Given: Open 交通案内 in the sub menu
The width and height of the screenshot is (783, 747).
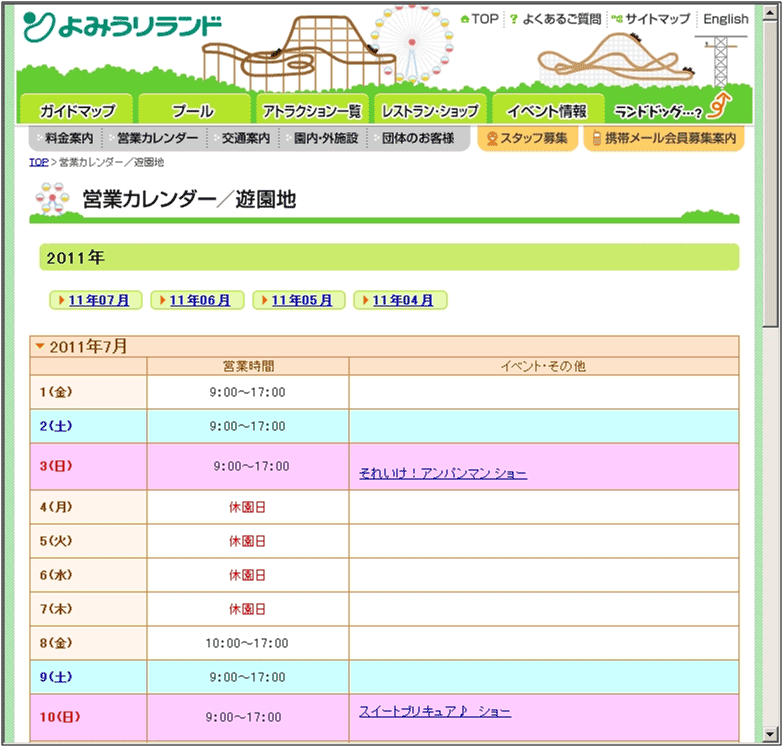Looking at the screenshot, I should pos(245,138).
